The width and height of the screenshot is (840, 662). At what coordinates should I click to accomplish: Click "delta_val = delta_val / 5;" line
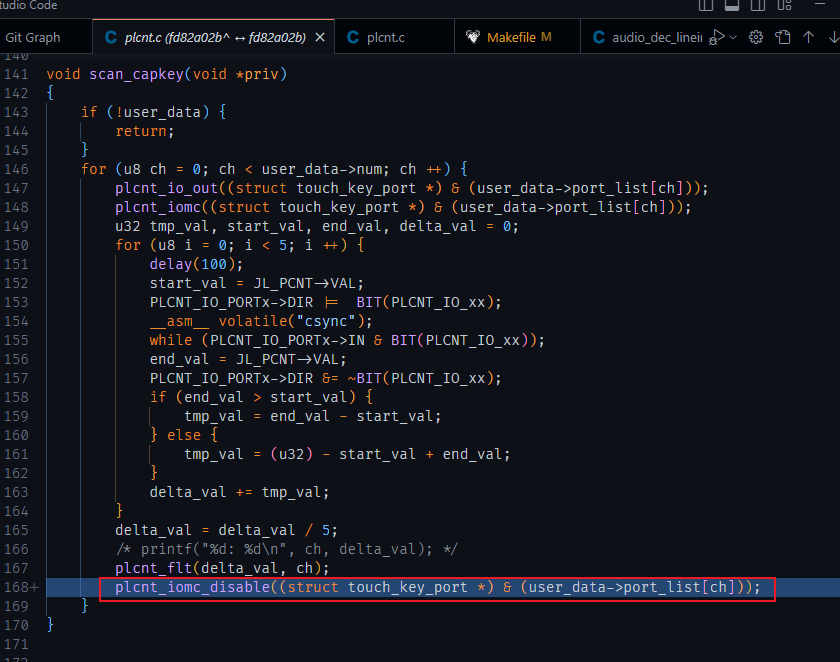click(x=227, y=531)
